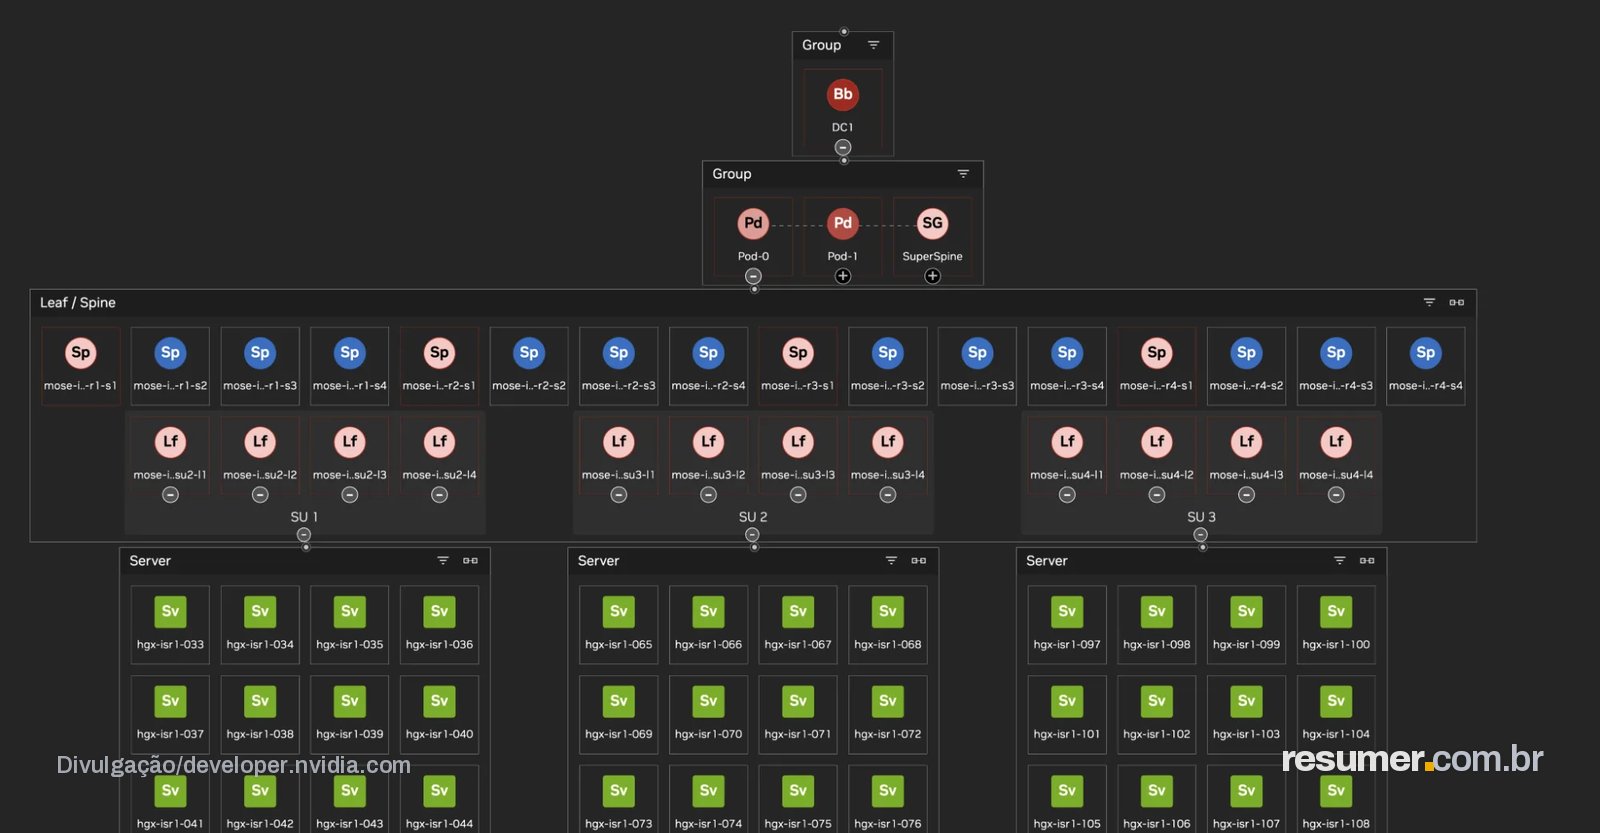Open filter on SU 1 Server panel
Viewport: 1600px width, 833px height.
pyautogui.click(x=443, y=561)
